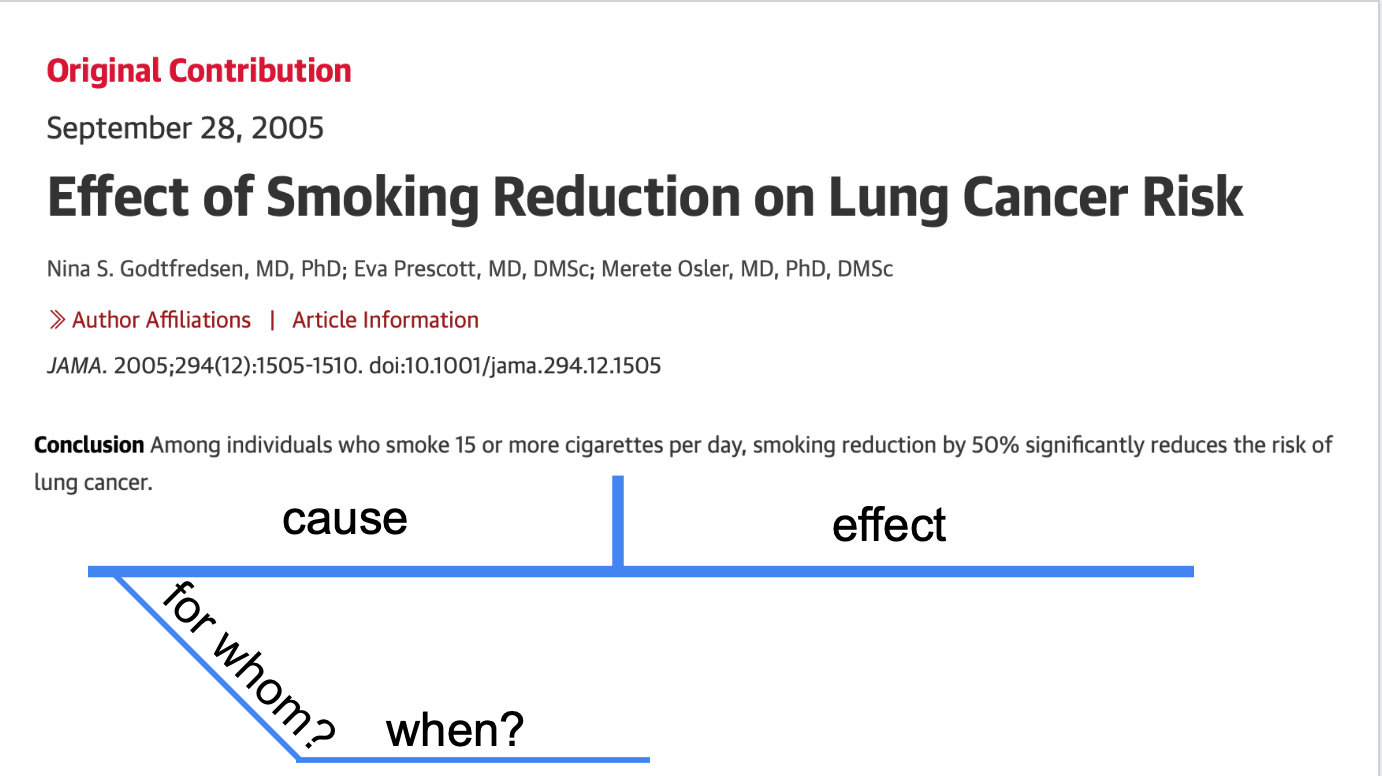The image size is (1382, 776).
Task: Click the September 28, 2005 date
Action: [185, 128]
